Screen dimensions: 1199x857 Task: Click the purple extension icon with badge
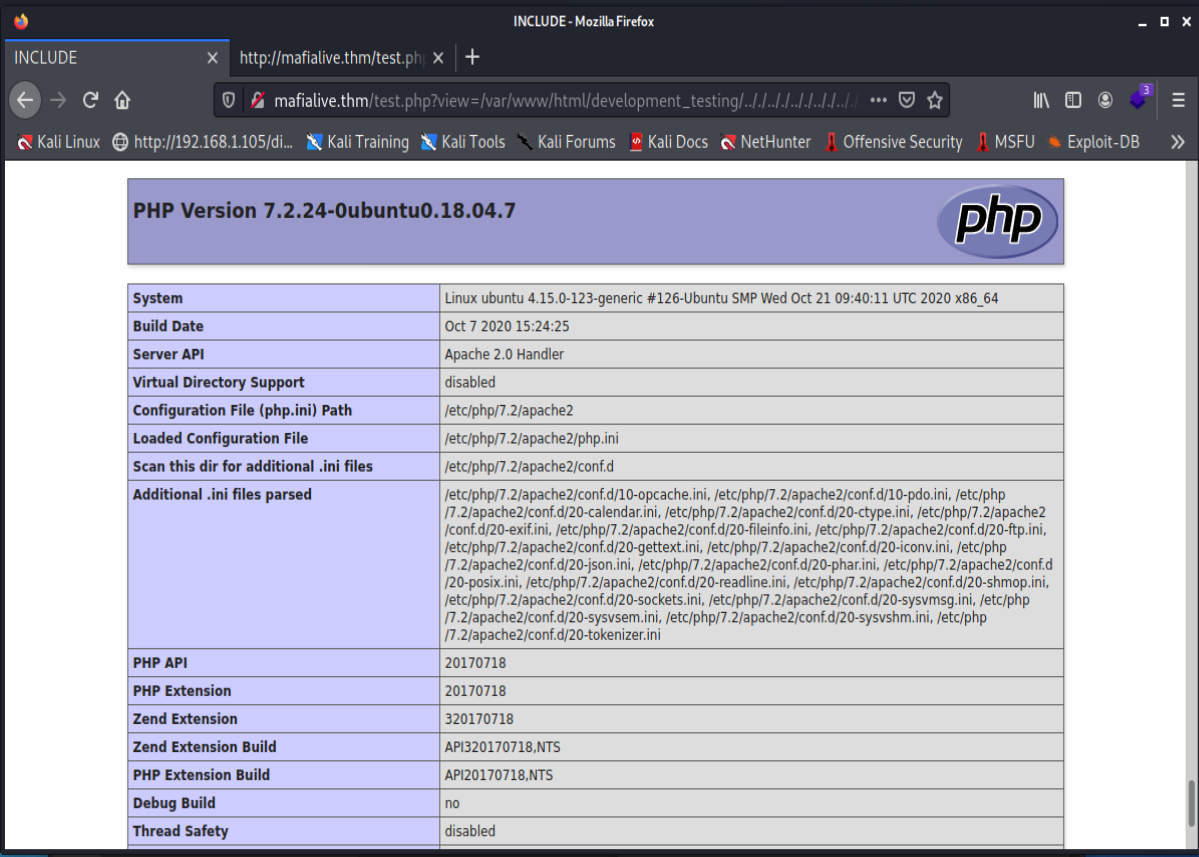1139,99
